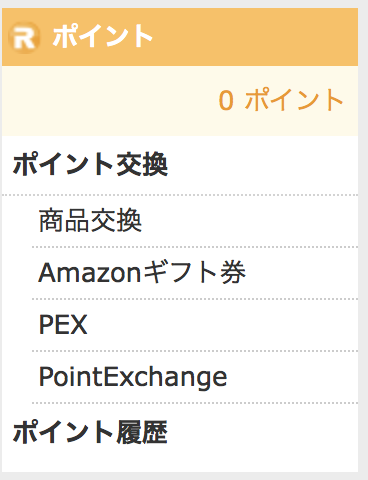Open the PointExchange menu entry

point(133,377)
